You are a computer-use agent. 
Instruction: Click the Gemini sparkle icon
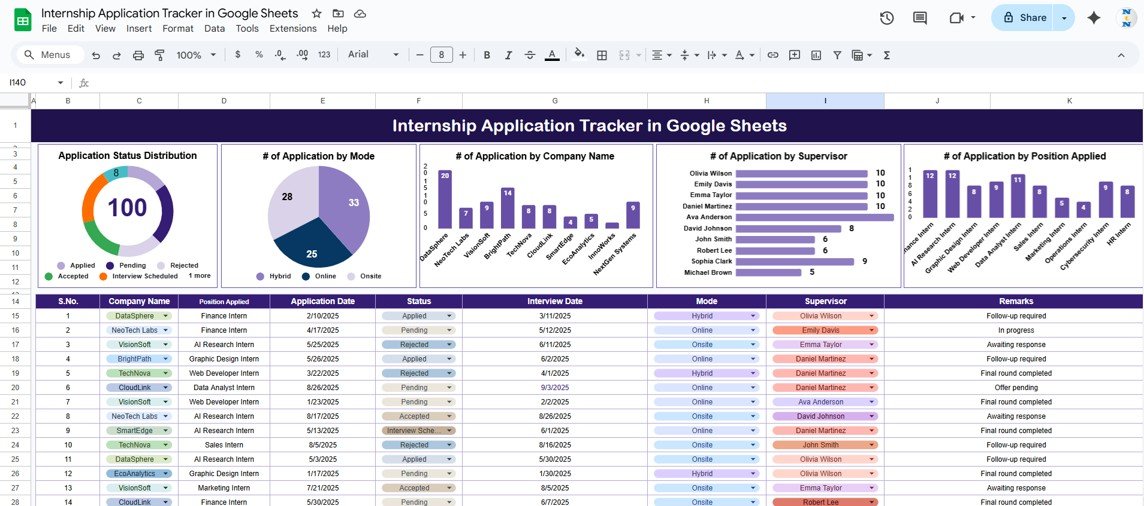[1094, 18]
